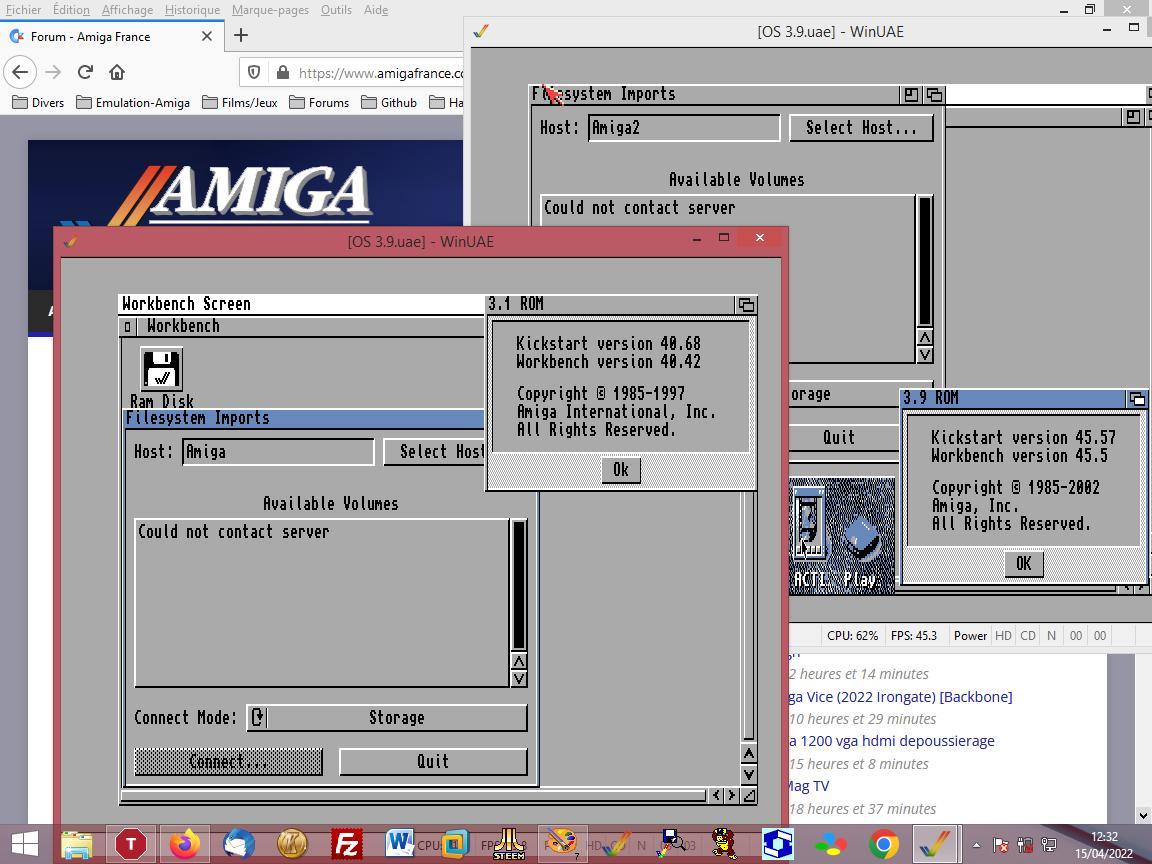Show hidden system tray icons

(976, 845)
